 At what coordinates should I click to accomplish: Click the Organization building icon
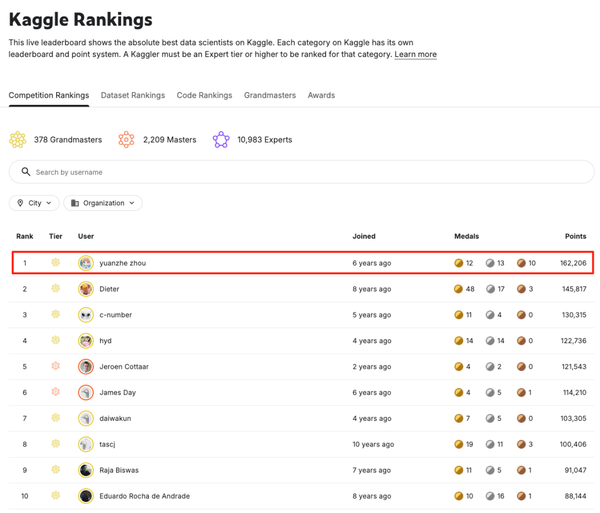pyautogui.click(x=75, y=203)
